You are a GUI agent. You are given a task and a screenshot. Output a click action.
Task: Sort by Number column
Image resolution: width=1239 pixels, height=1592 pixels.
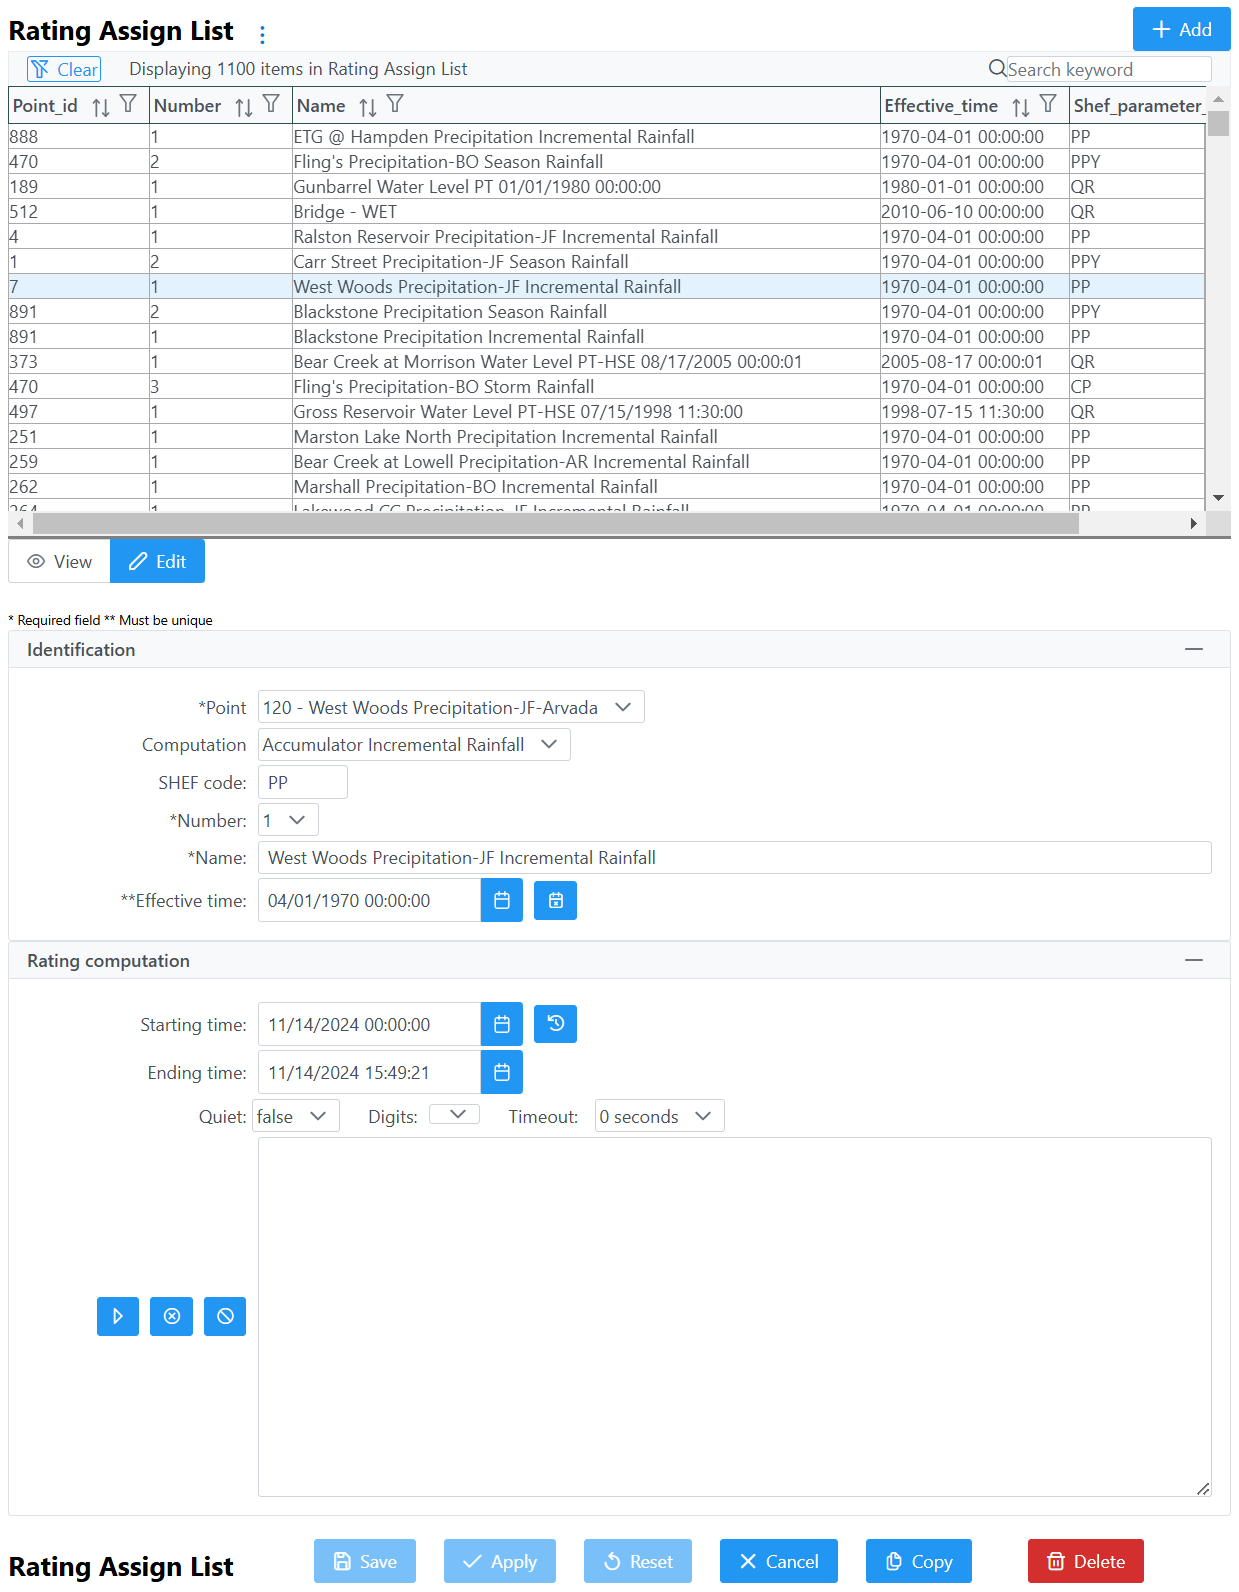click(x=244, y=107)
